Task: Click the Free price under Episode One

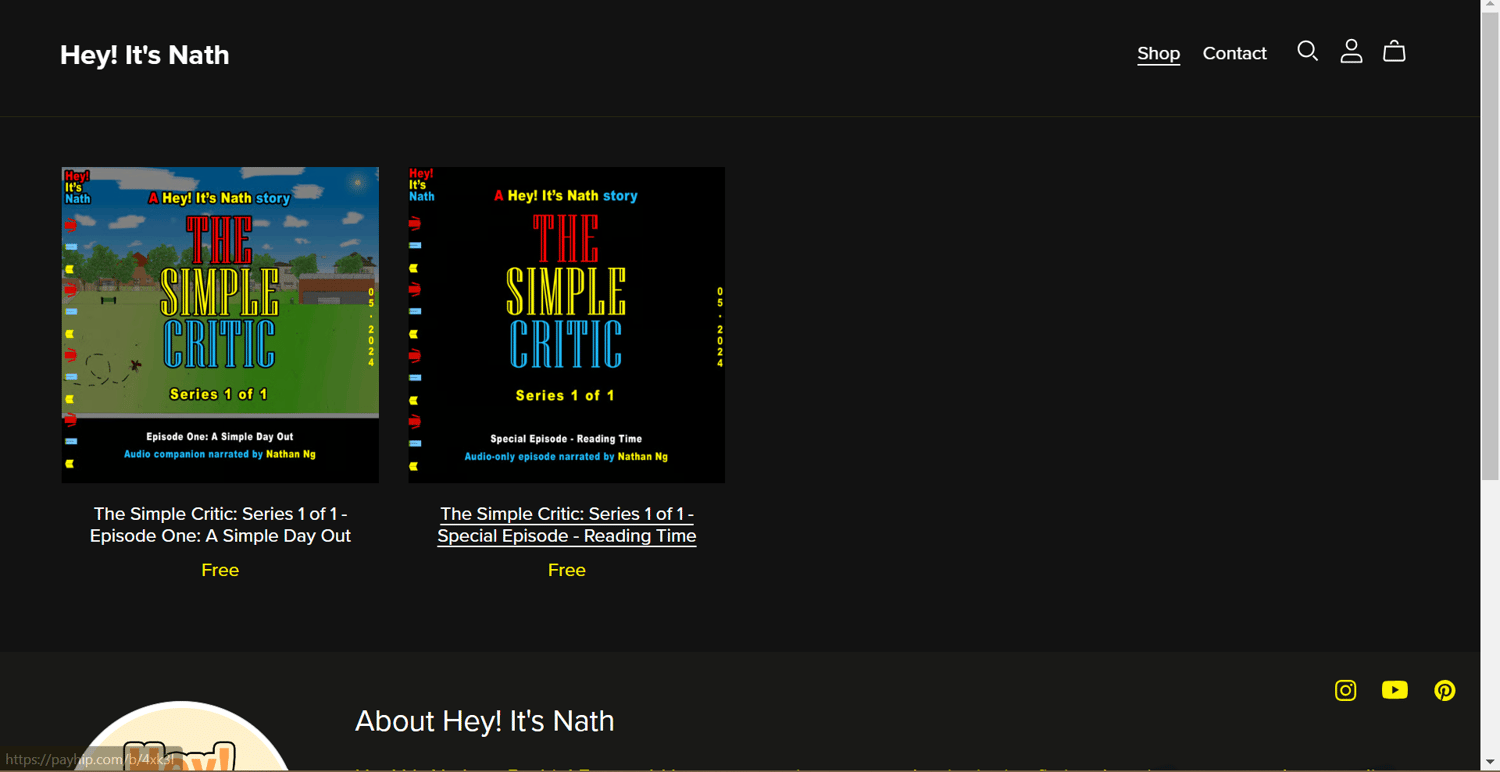Action: pos(220,570)
